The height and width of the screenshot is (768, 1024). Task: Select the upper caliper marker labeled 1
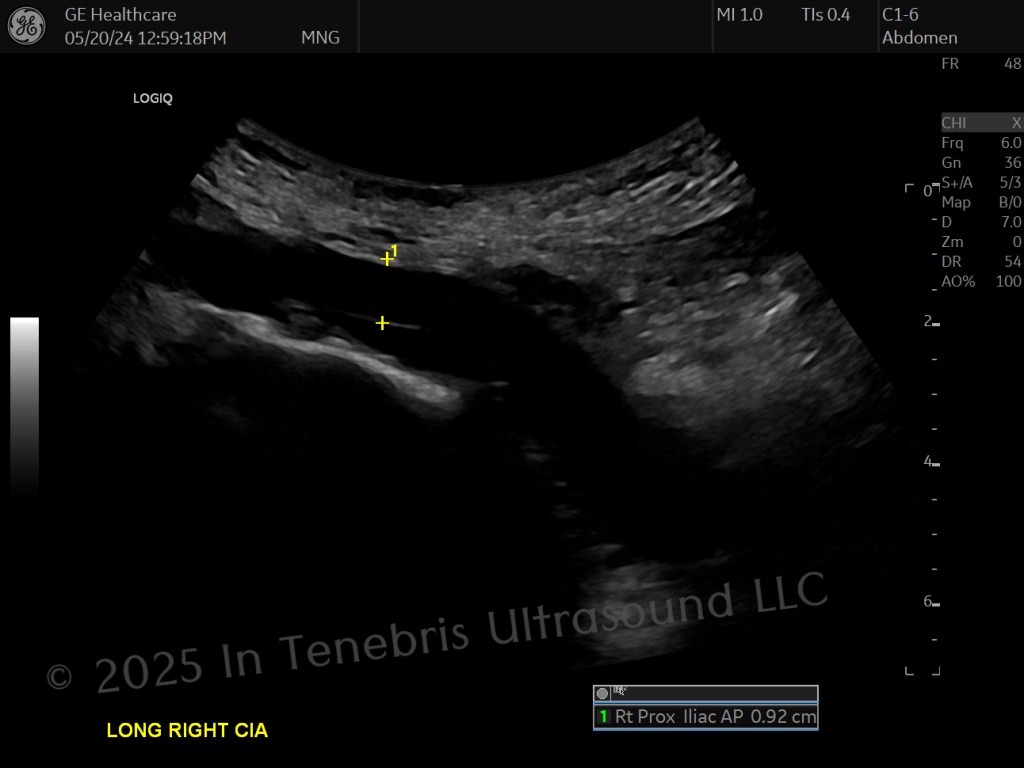[x=387, y=259]
